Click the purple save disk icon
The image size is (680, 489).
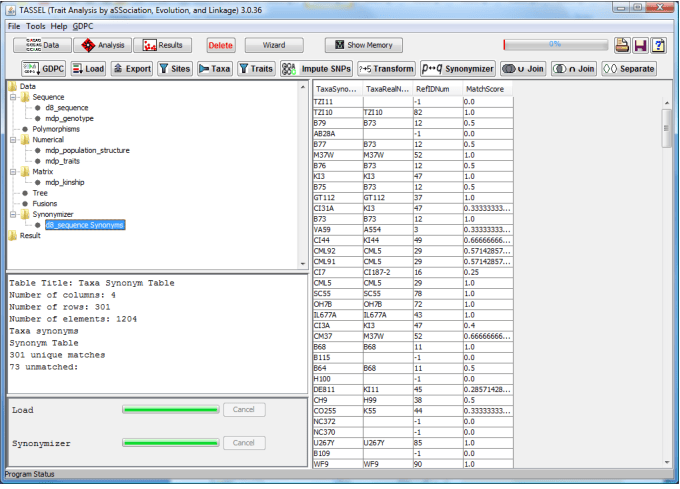pos(641,45)
